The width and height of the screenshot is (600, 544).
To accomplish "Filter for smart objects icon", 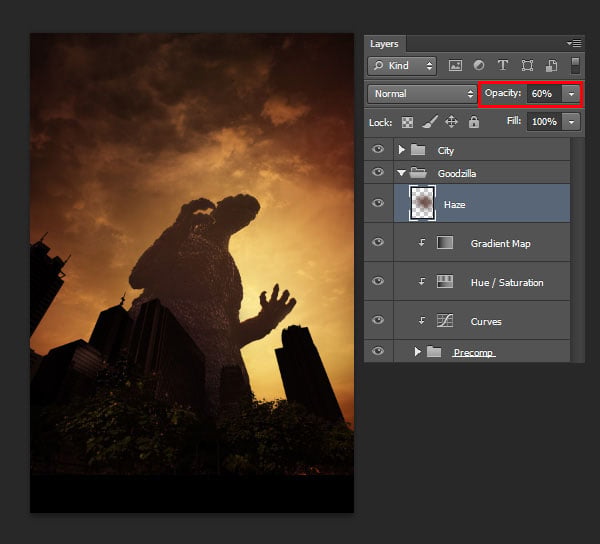I will pyautogui.click(x=551, y=66).
